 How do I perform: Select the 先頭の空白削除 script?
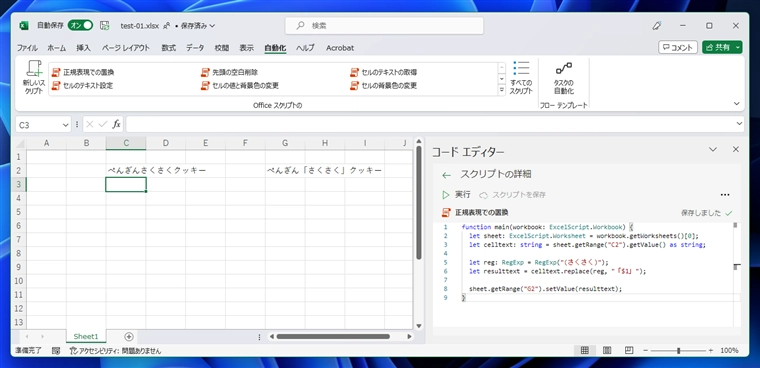point(229,72)
